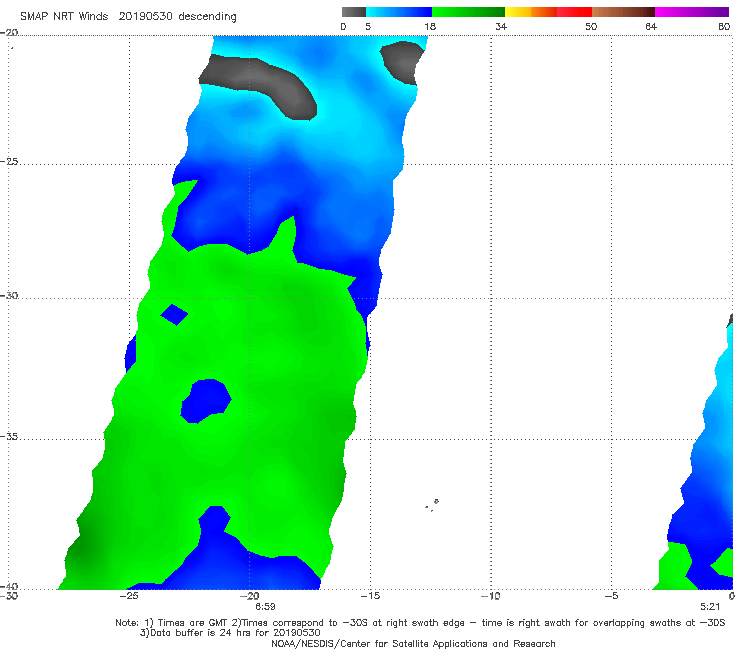
Task: Click the word 'descending' in the title
Action: (207, 17)
